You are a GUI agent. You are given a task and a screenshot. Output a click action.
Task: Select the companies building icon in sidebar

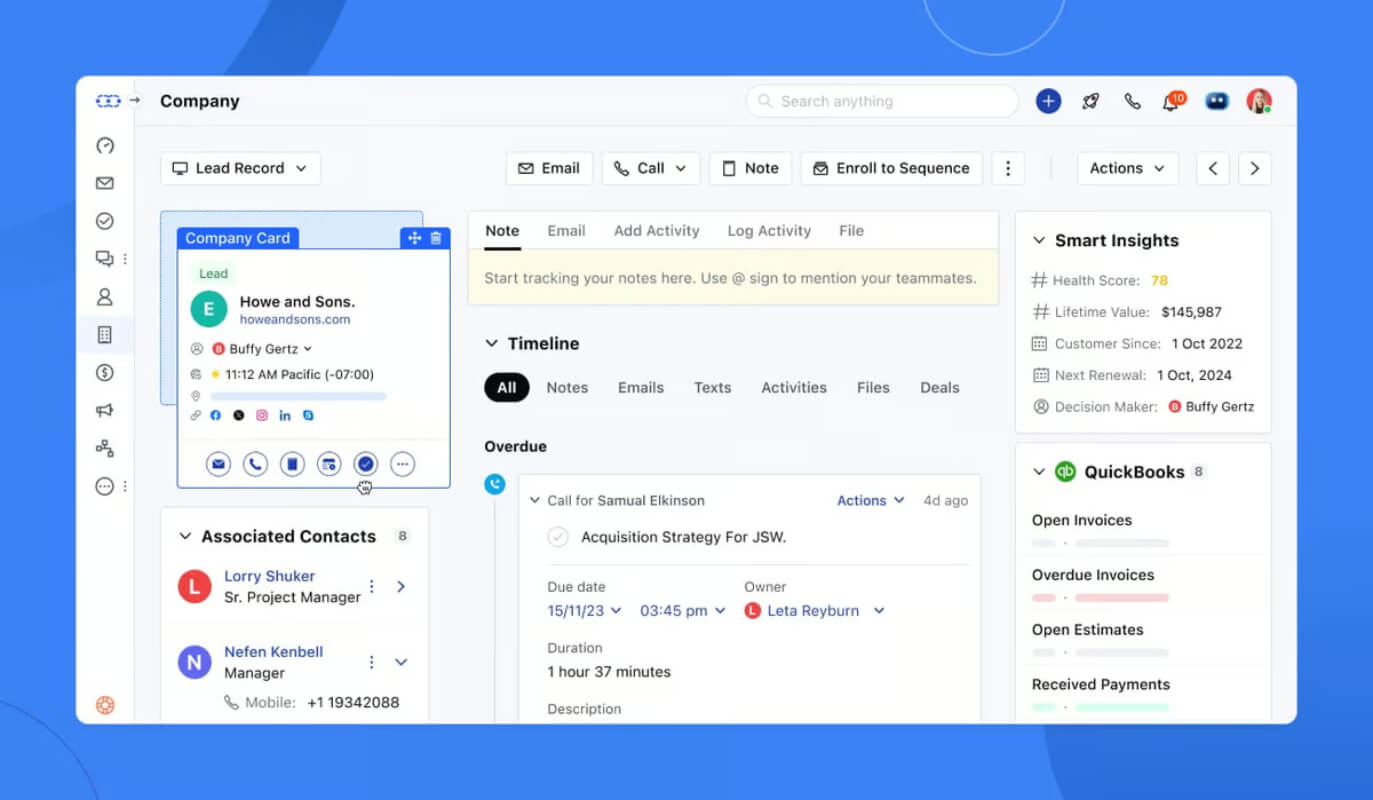pos(105,335)
